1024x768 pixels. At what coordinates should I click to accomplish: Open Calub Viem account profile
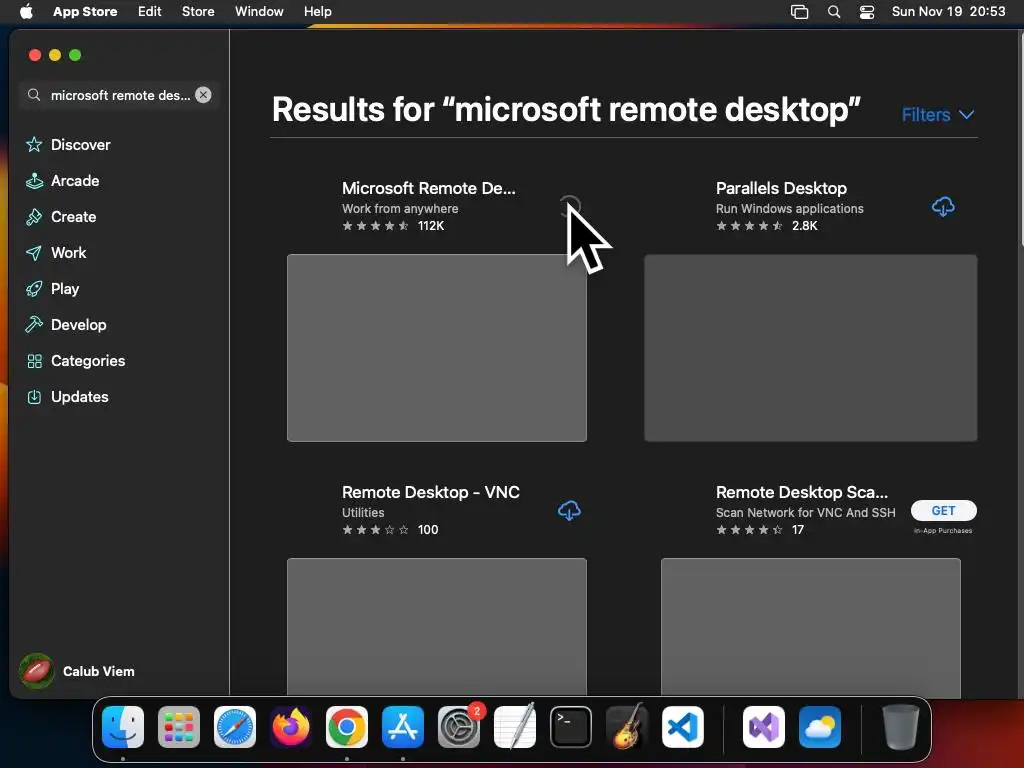tap(77, 671)
